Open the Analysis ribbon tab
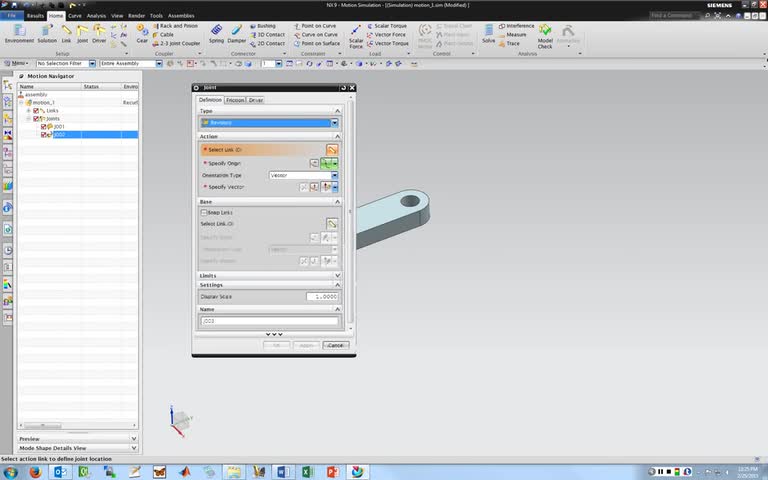The width and height of the screenshot is (768, 480). [x=96, y=16]
